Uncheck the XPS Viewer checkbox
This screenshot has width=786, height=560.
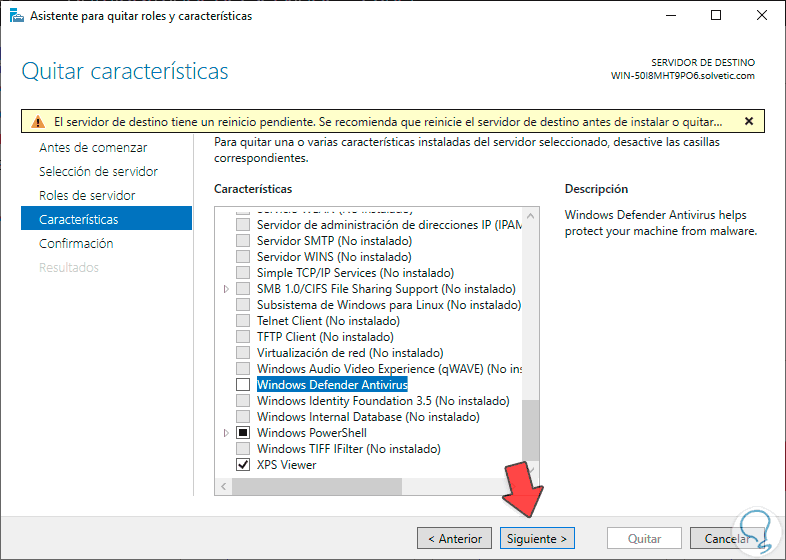[x=243, y=465]
